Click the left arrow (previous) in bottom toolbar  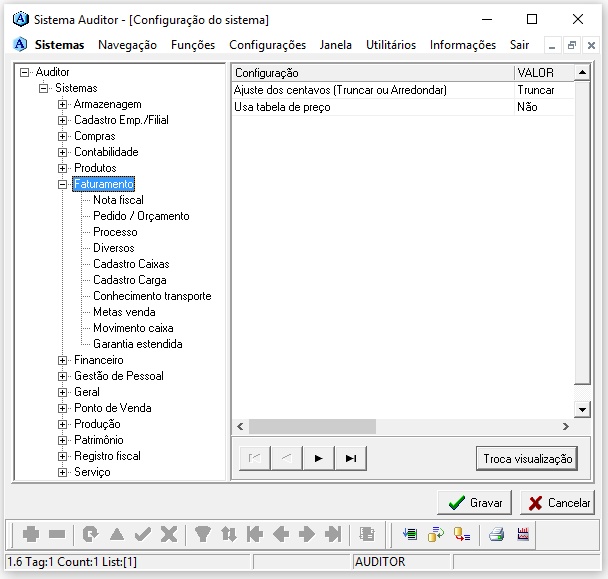tap(281, 534)
